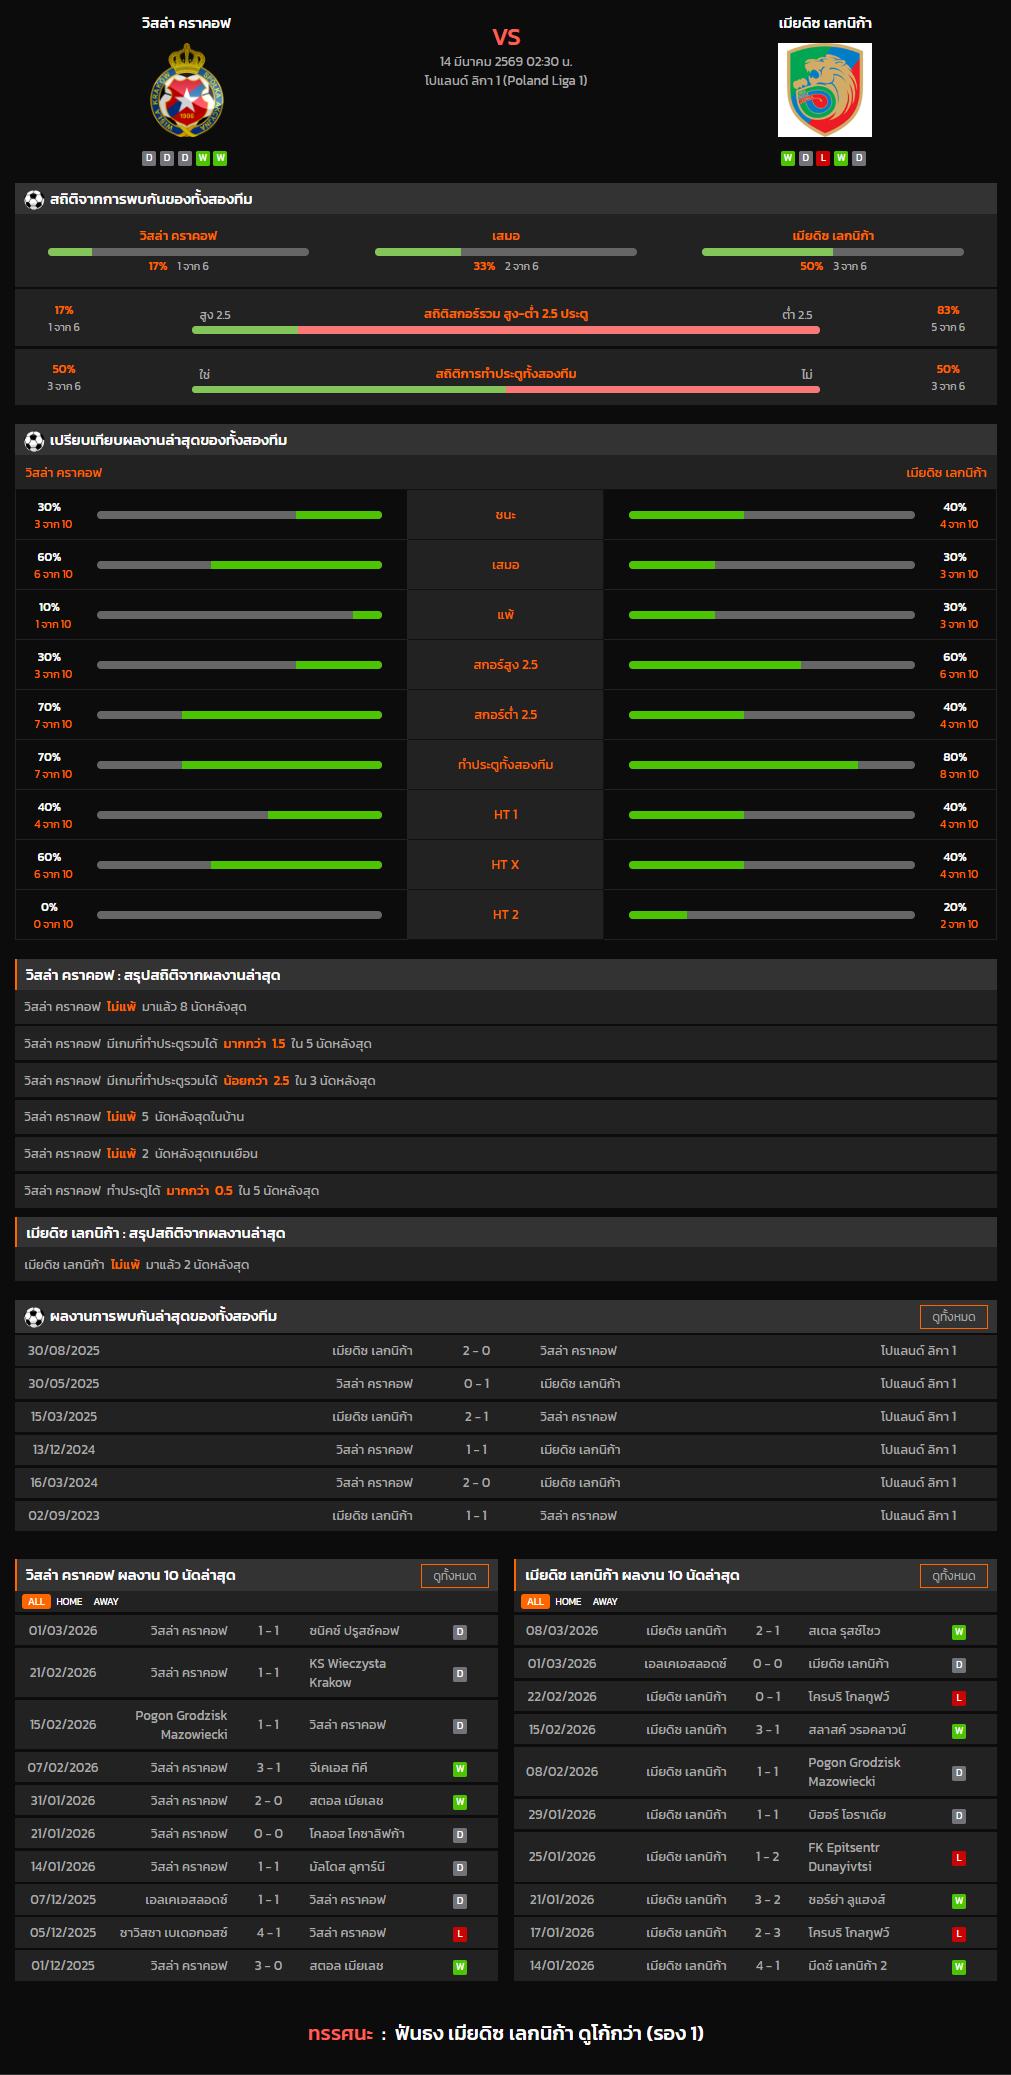Image resolution: width=1011 pixels, height=2075 pixels.
Task: Click the Miedz Legnica team logo
Action: pyautogui.click(x=824, y=90)
